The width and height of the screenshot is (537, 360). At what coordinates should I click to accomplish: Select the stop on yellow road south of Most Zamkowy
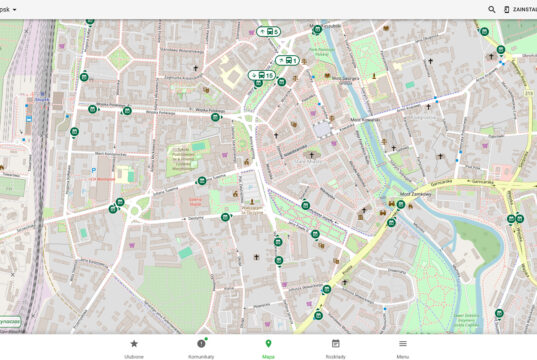coord(391,223)
